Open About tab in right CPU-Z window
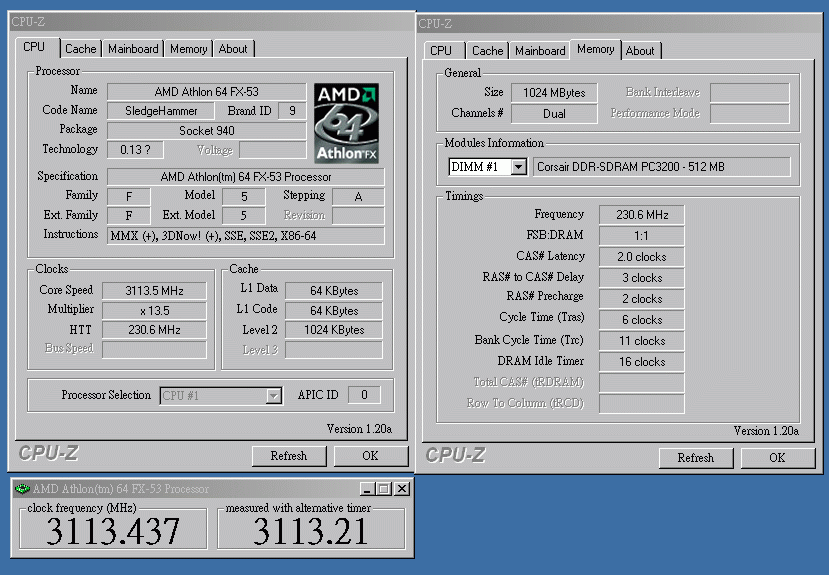This screenshot has height=575, width=829. coord(640,51)
